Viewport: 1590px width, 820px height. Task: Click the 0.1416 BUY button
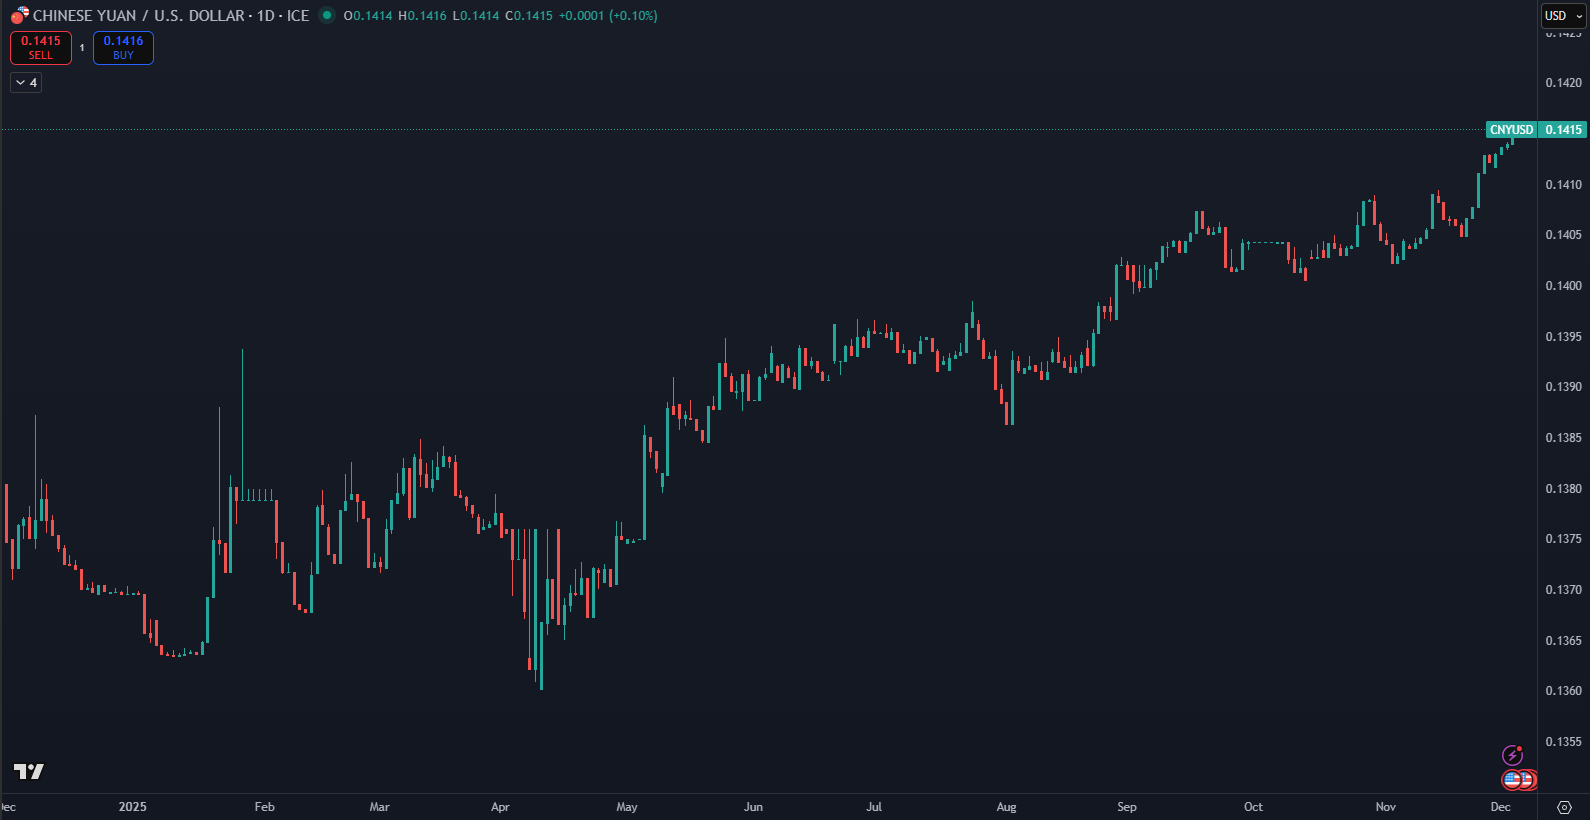pyautogui.click(x=123, y=48)
